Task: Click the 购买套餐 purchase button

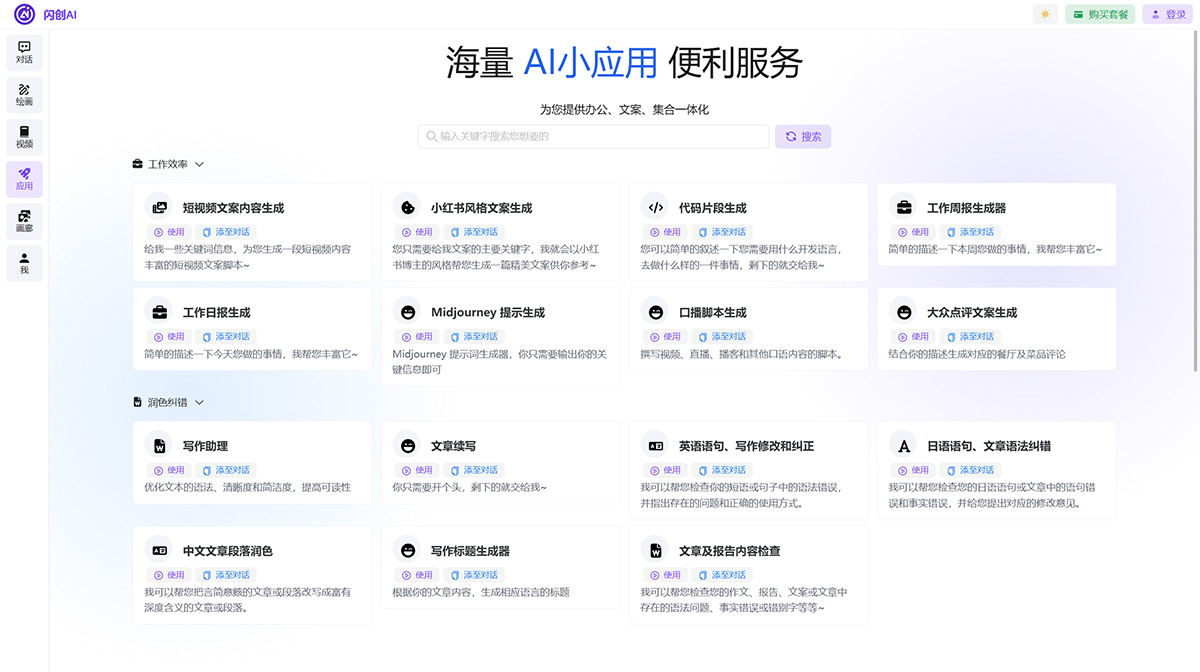Action: tap(1099, 13)
